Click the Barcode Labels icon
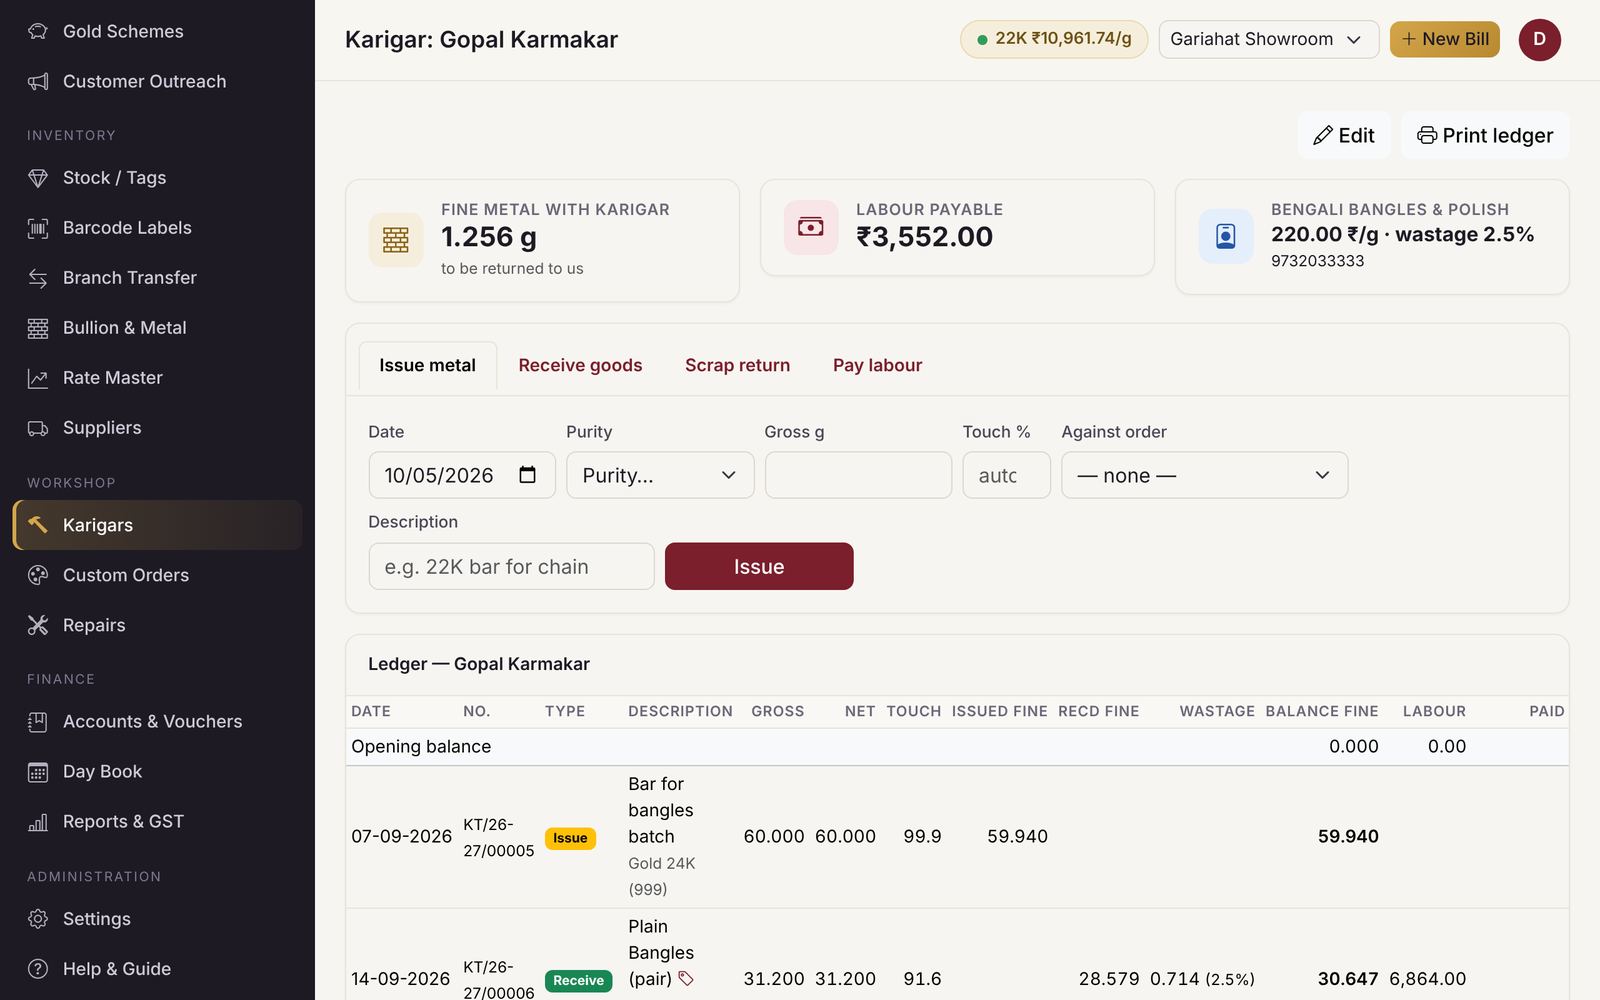Screen dimensions: 1600x1000 tap(38, 228)
